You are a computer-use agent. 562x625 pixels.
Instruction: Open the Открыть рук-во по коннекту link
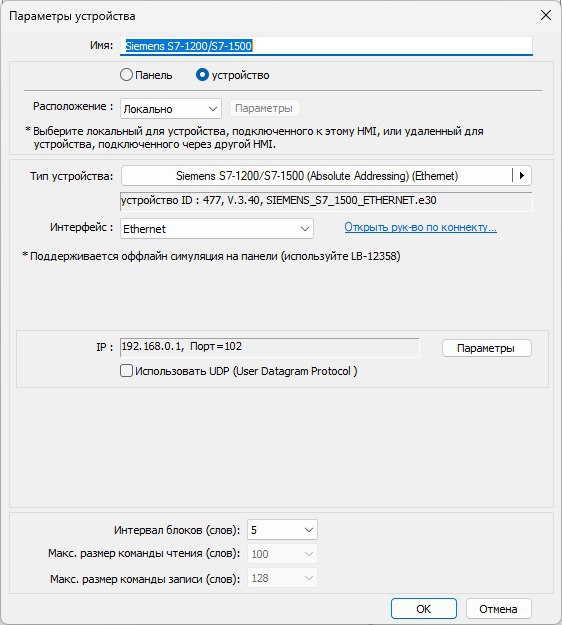point(421,227)
